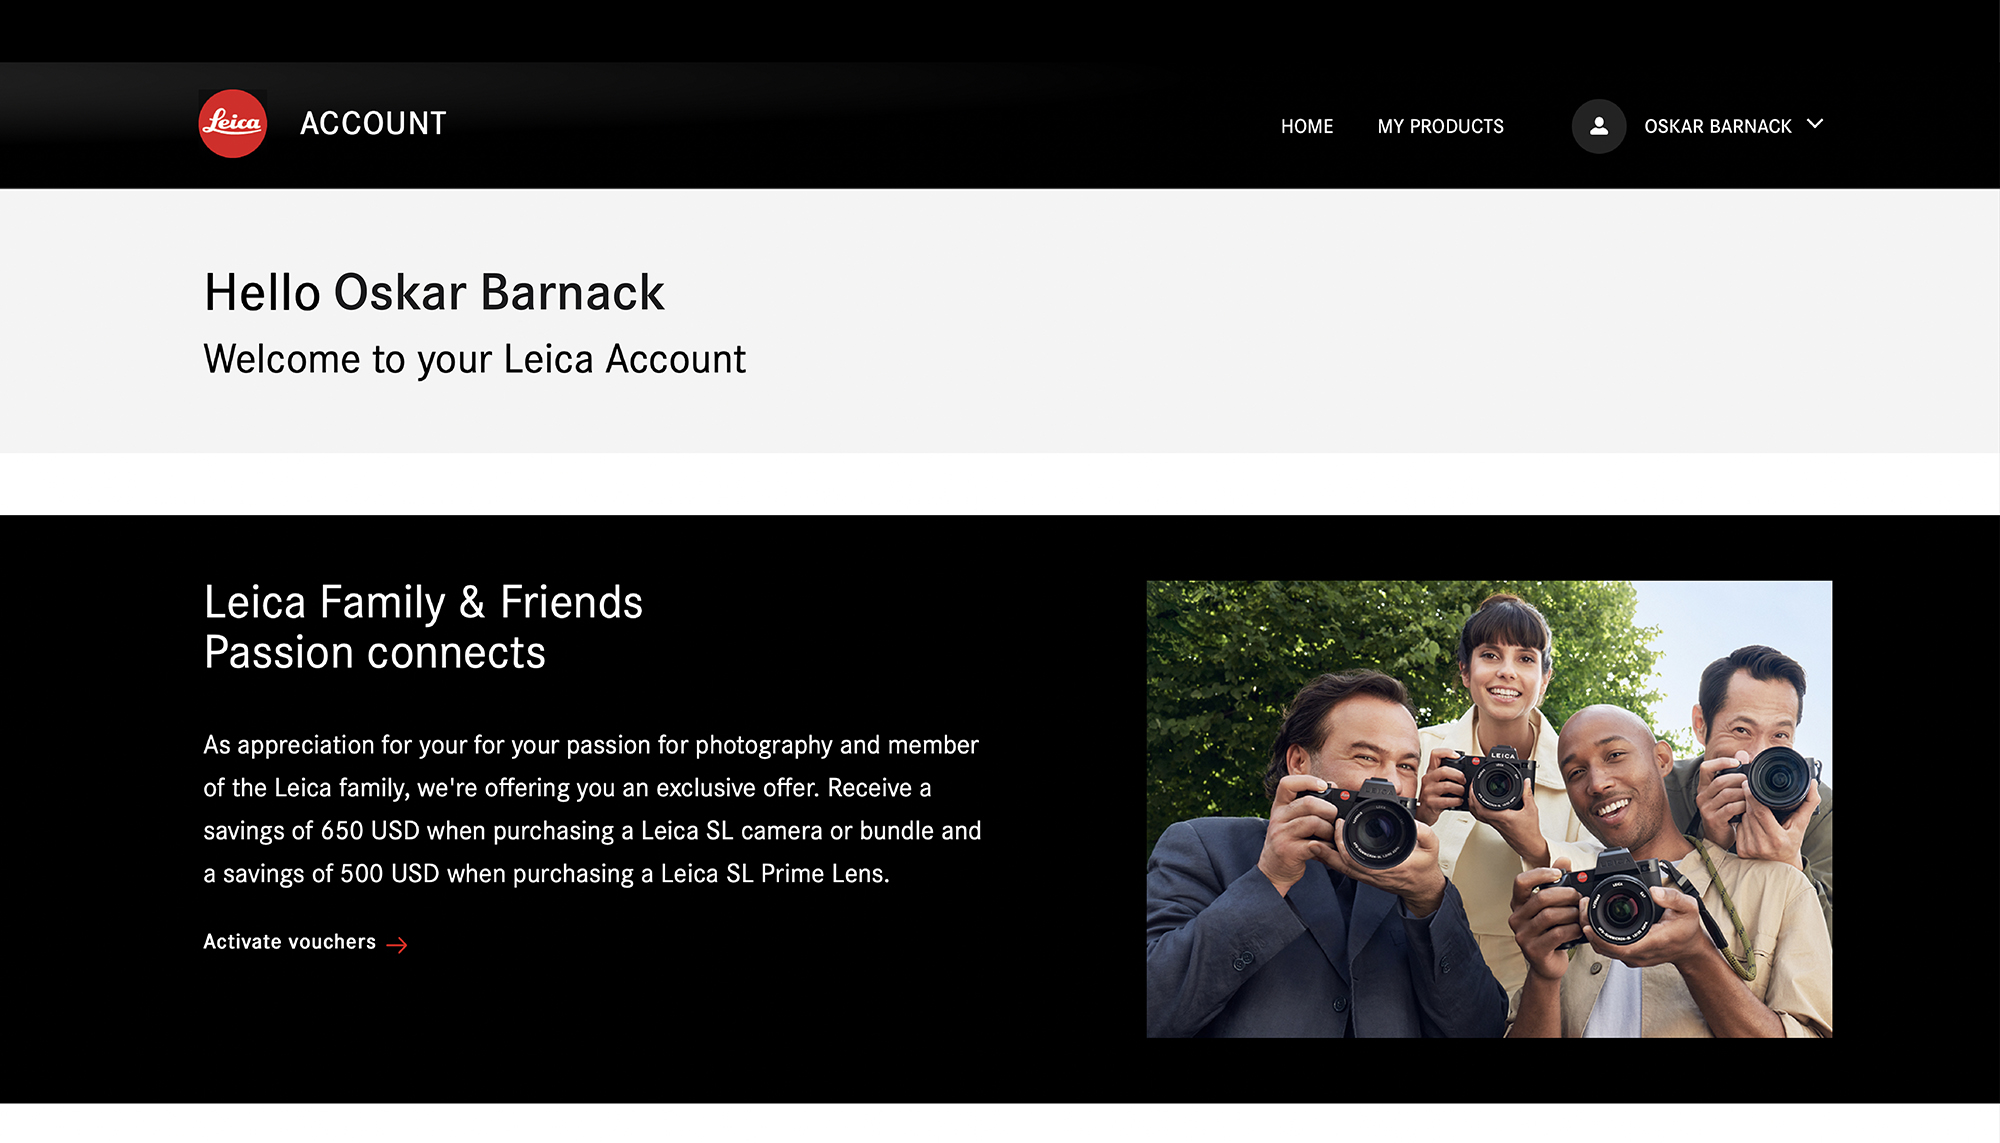Open the user profile avatar icon
Image resolution: width=2000 pixels, height=1143 pixels.
1599,126
